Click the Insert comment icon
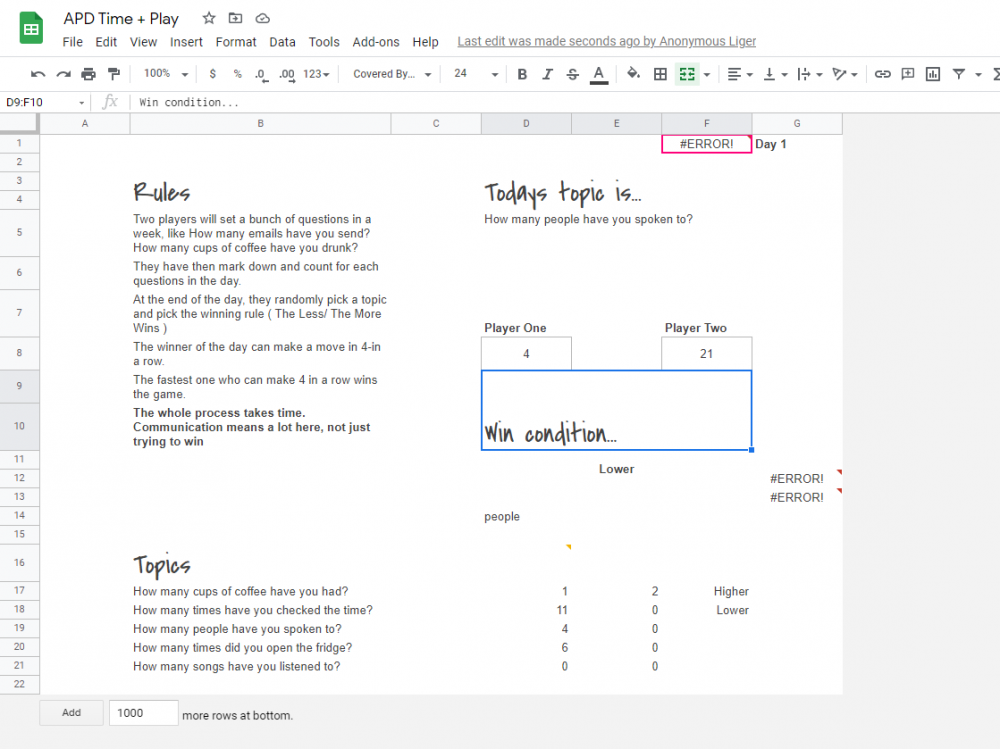This screenshot has width=1000, height=749. [x=907, y=74]
